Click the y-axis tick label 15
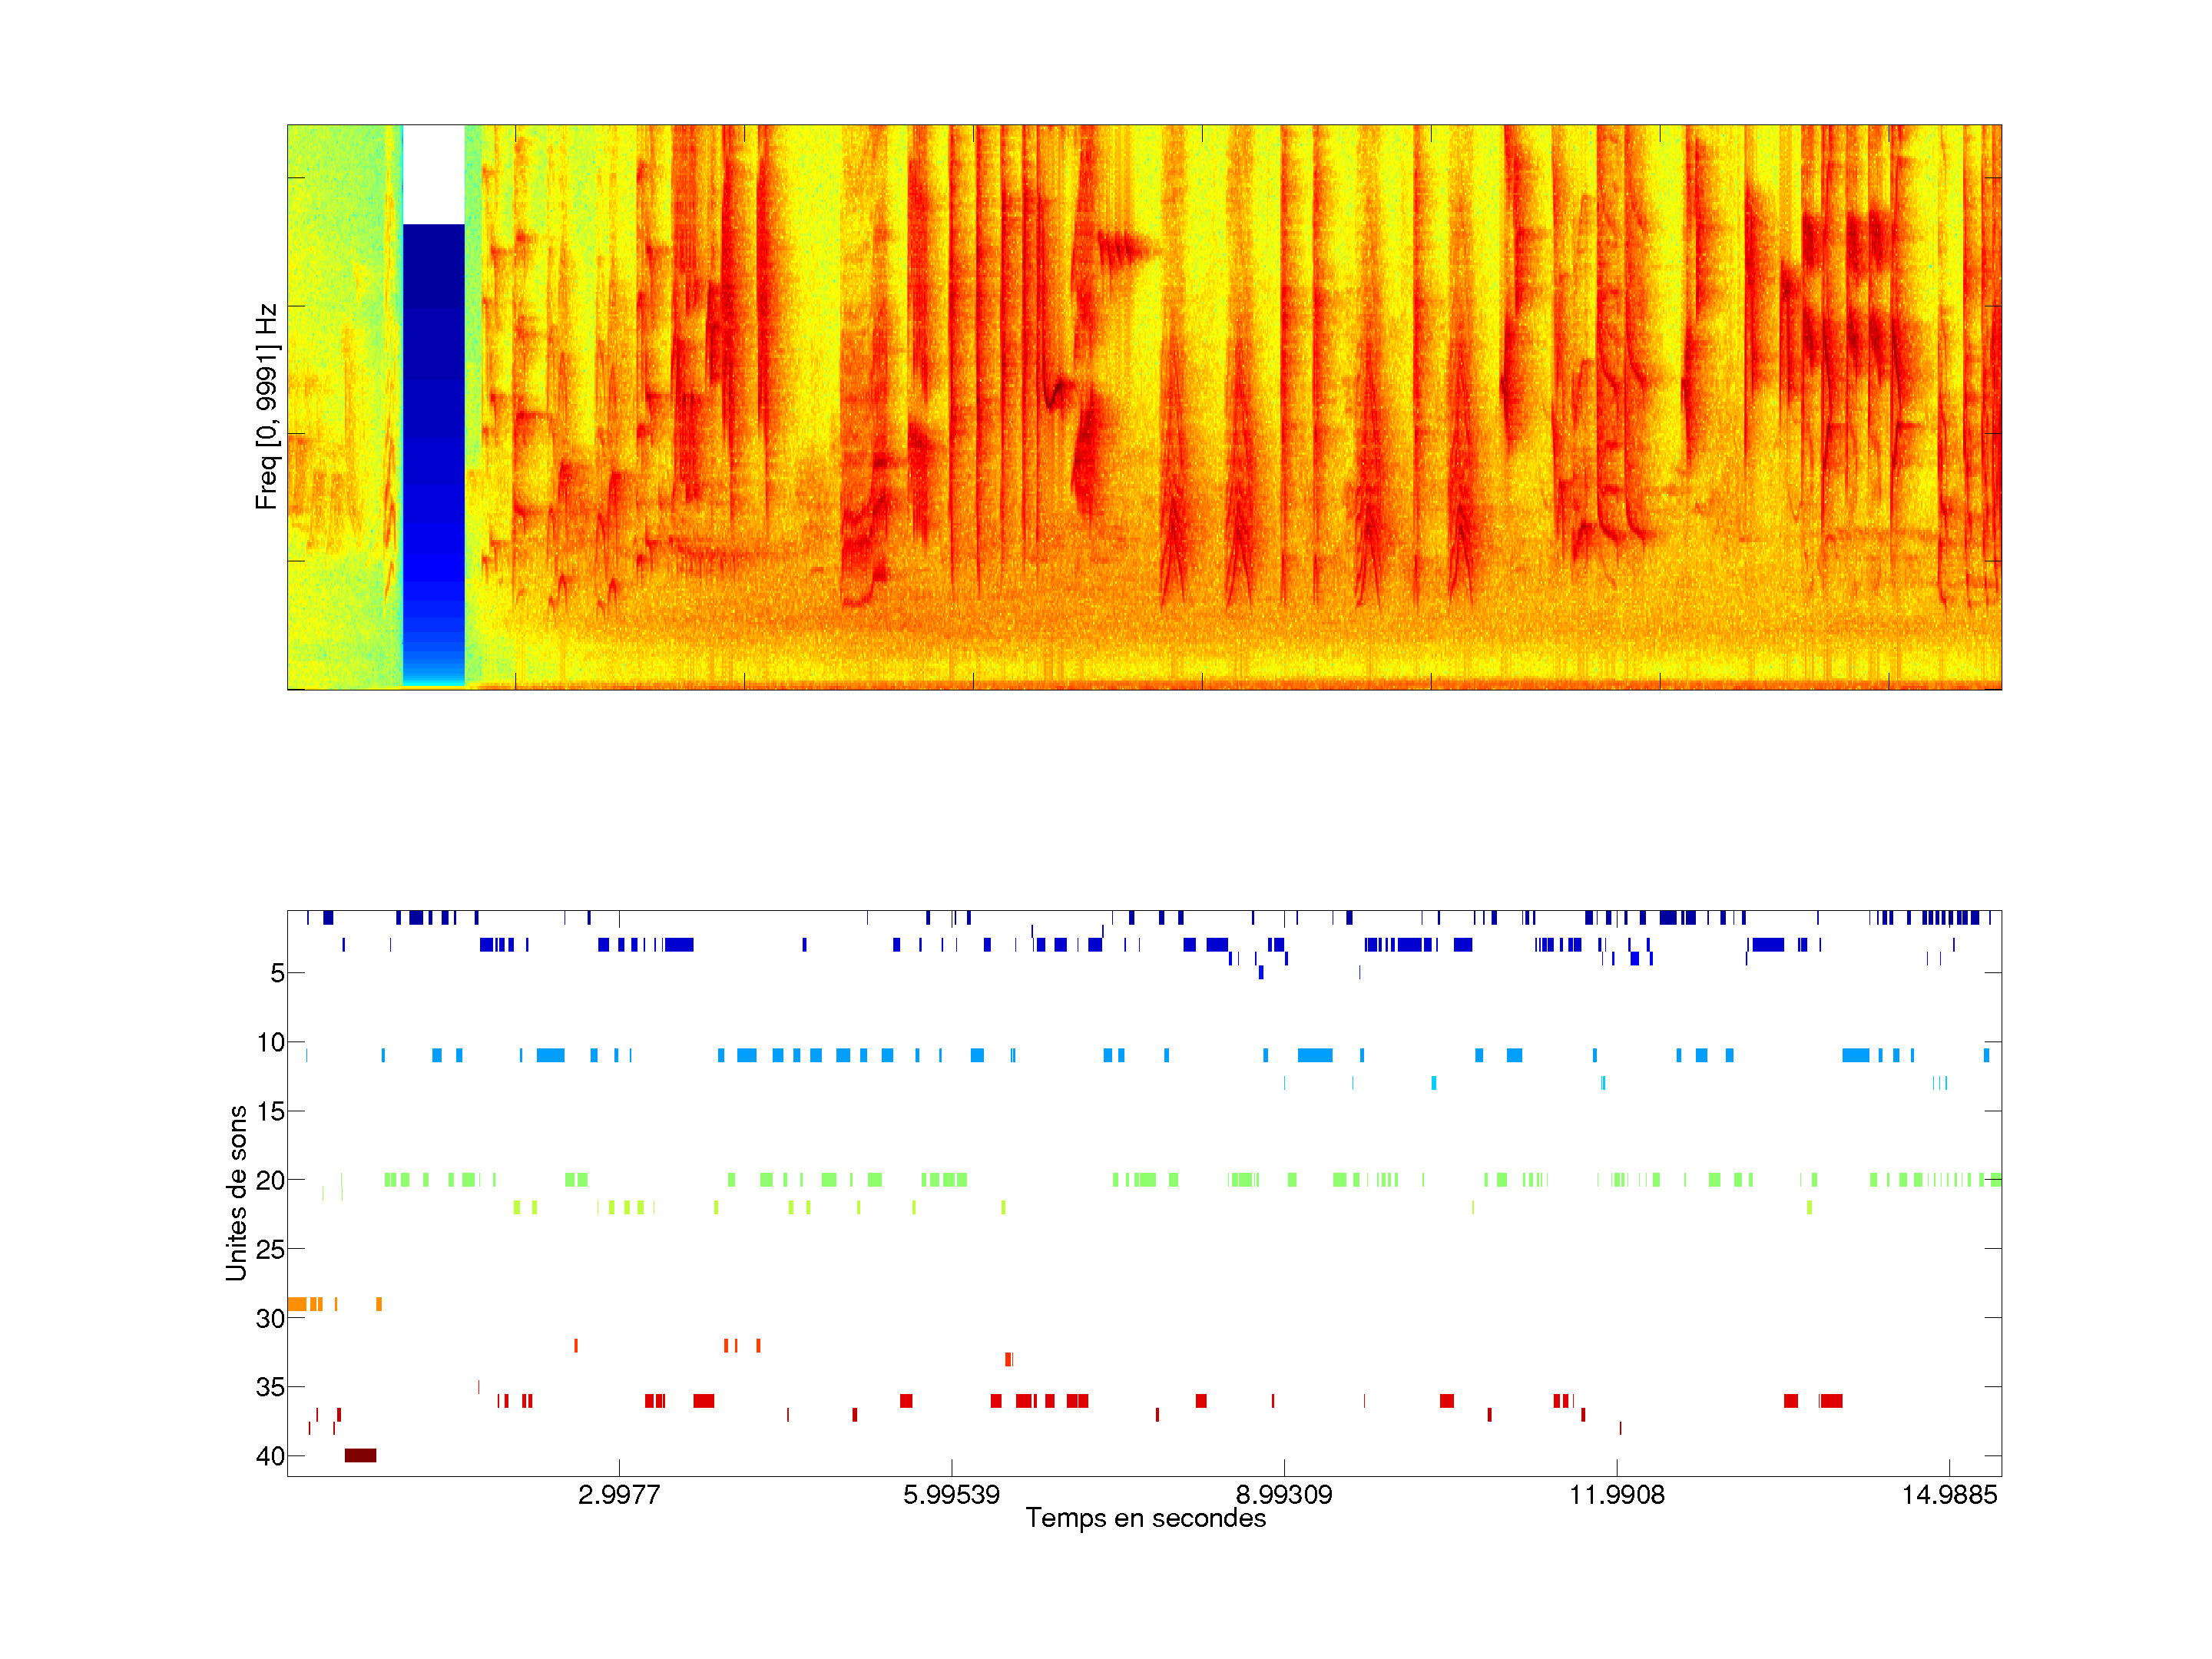This screenshot has width=2212, height=1659. 270,1112
